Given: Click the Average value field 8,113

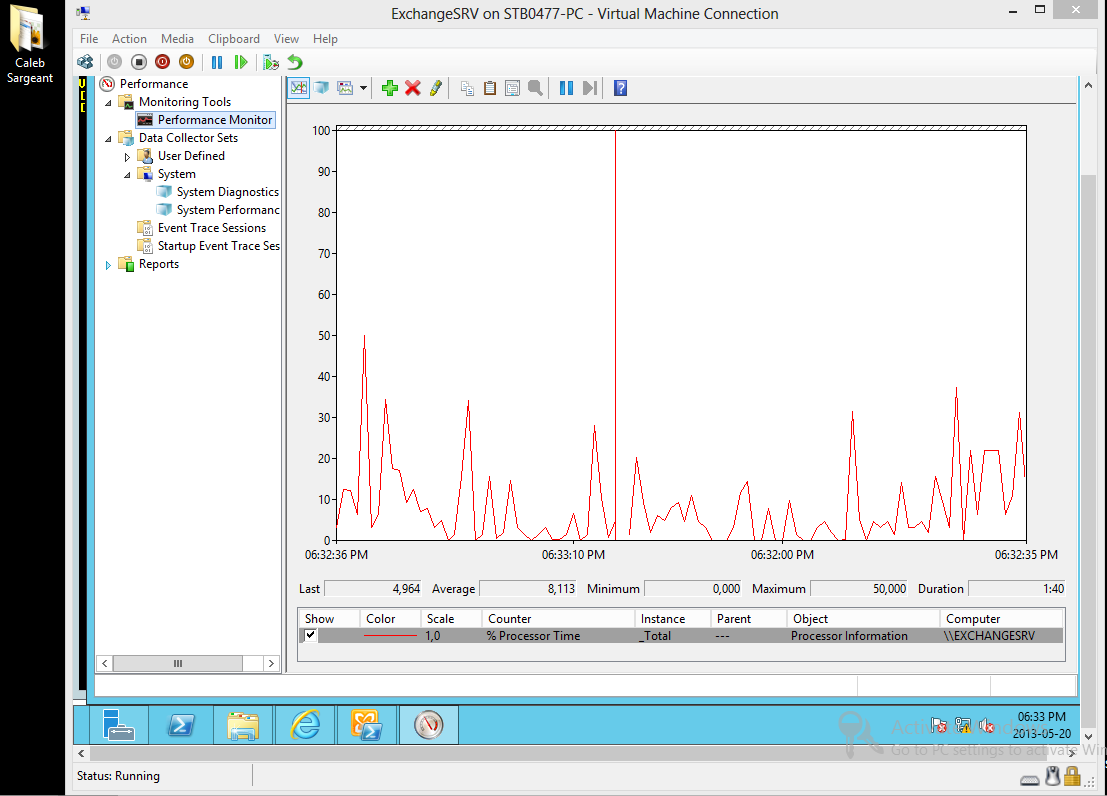Looking at the screenshot, I should 528,589.
